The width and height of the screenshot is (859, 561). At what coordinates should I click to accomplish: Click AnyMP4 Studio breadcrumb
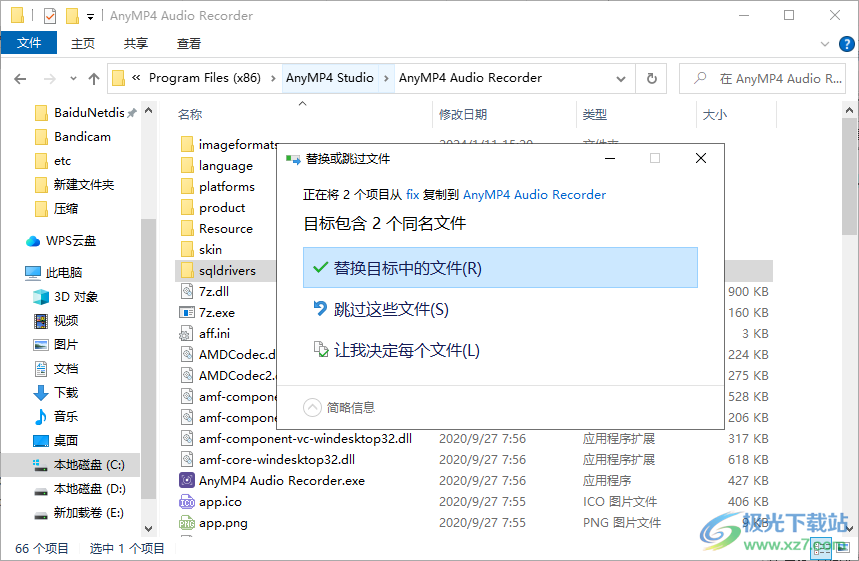330,78
